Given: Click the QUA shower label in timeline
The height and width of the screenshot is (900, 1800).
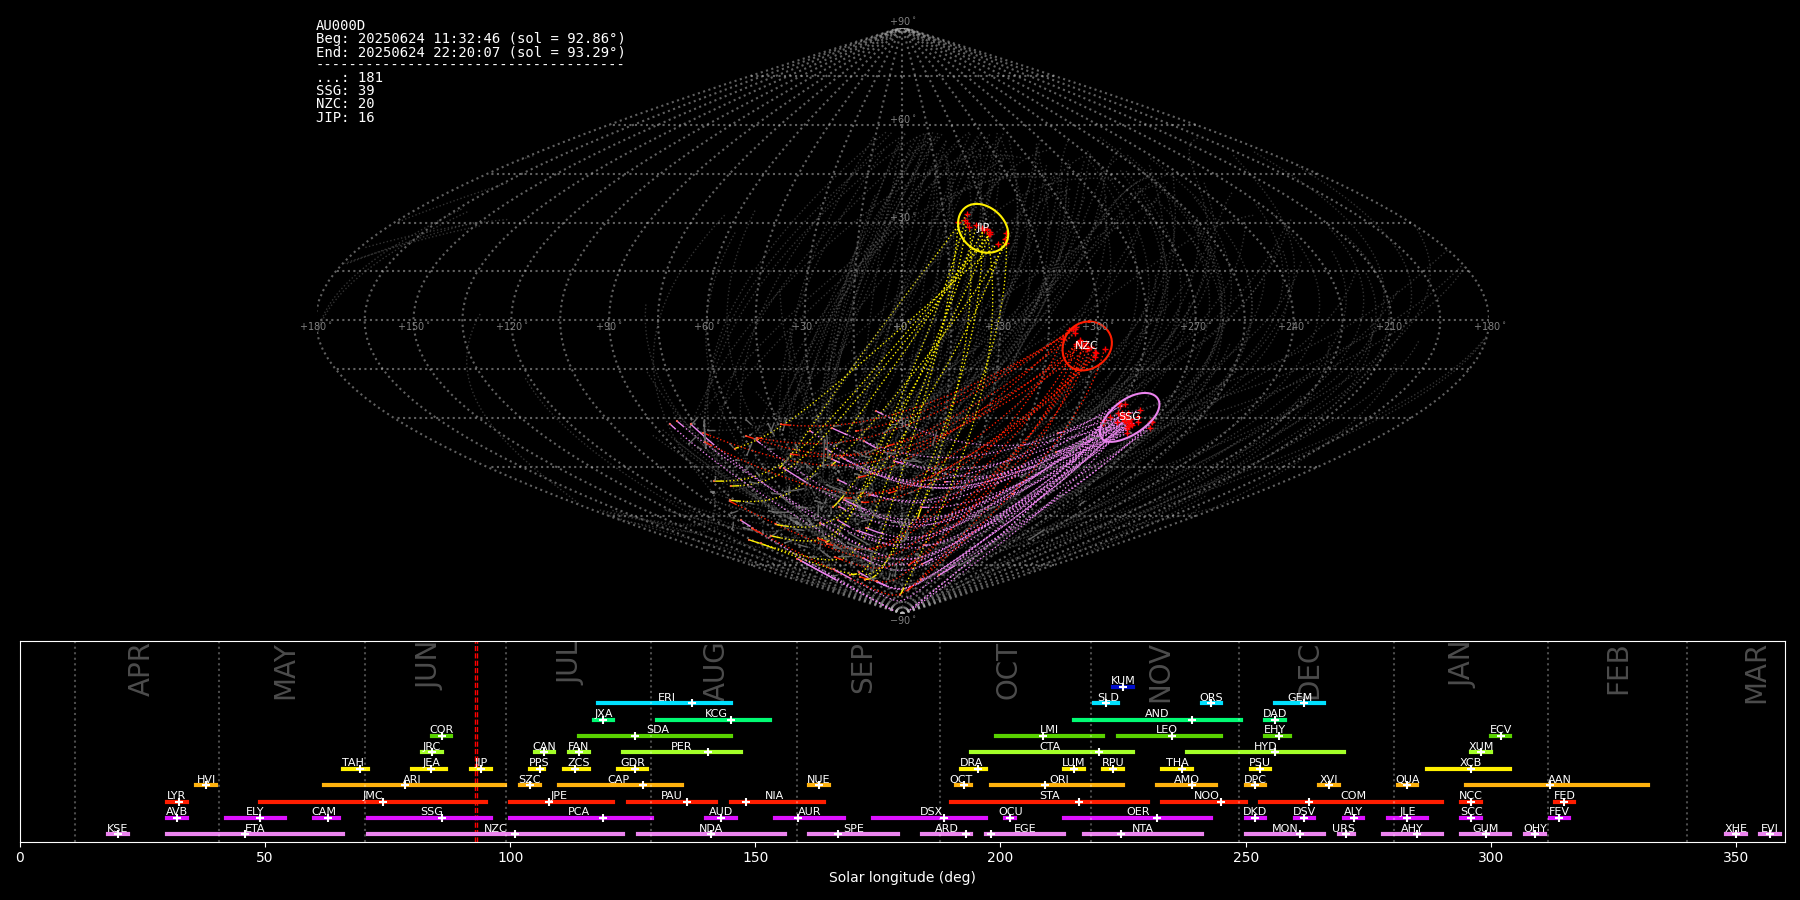Looking at the screenshot, I should pyautogui.click(x=1408, y=780).
